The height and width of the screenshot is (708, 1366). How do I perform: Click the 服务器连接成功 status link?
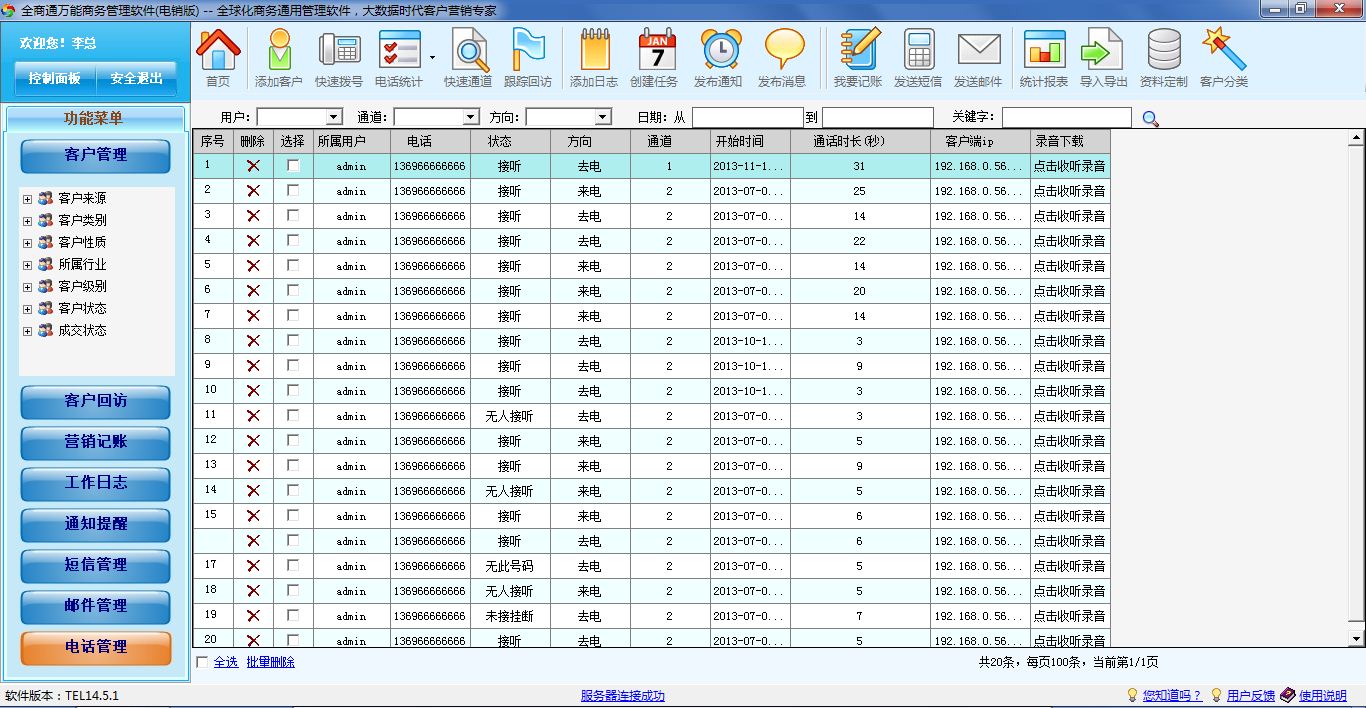[x=622, y=696]
